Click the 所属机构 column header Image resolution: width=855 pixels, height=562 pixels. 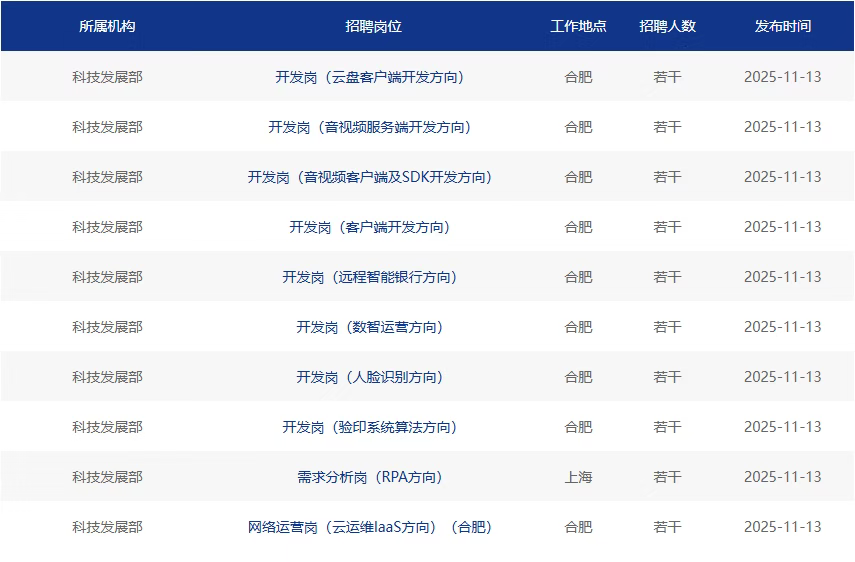(107, 26)
